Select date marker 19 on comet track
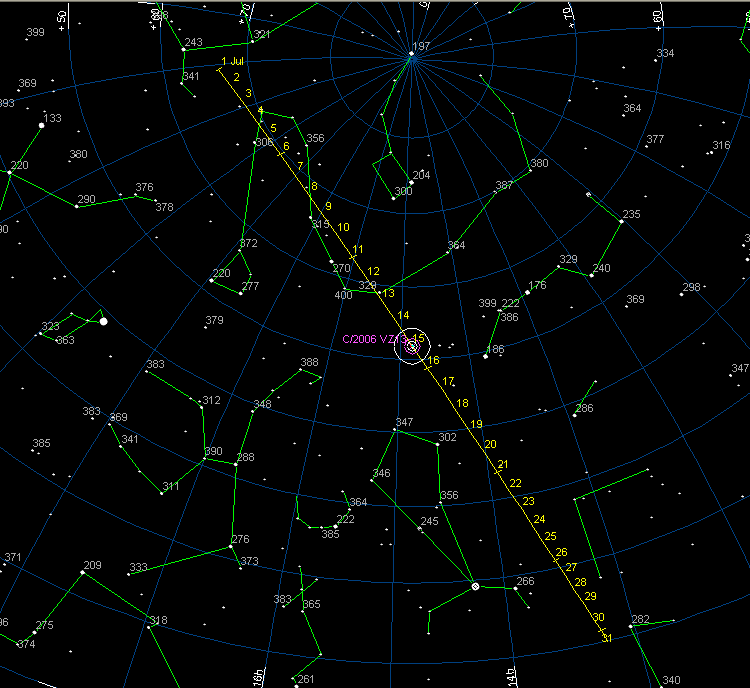 476,424
